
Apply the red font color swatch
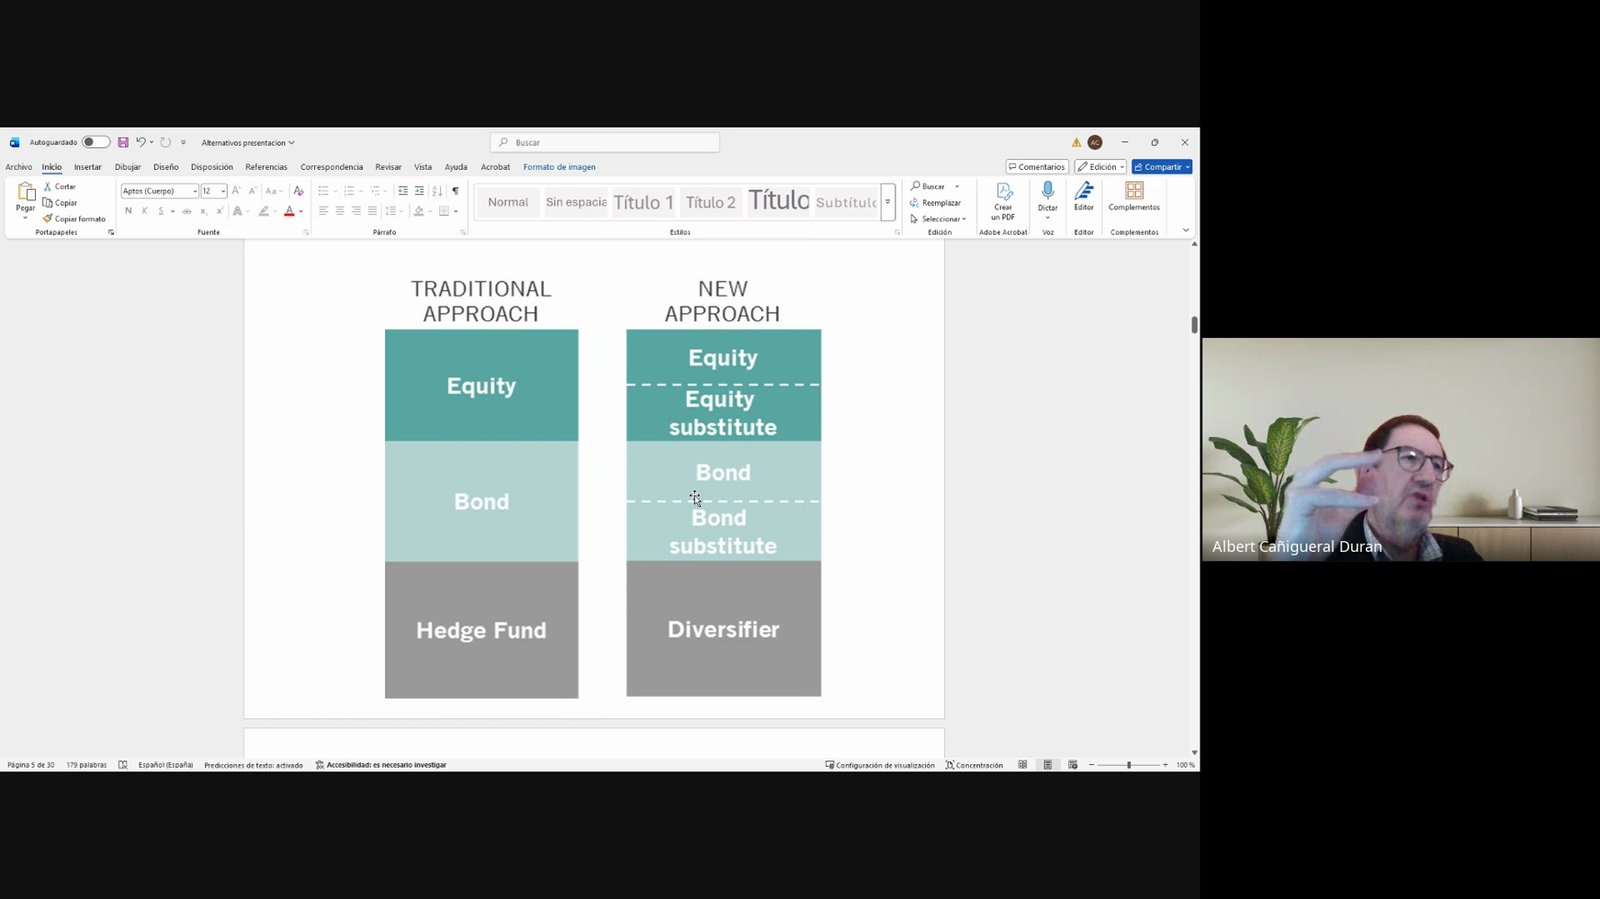coord(289,211)
